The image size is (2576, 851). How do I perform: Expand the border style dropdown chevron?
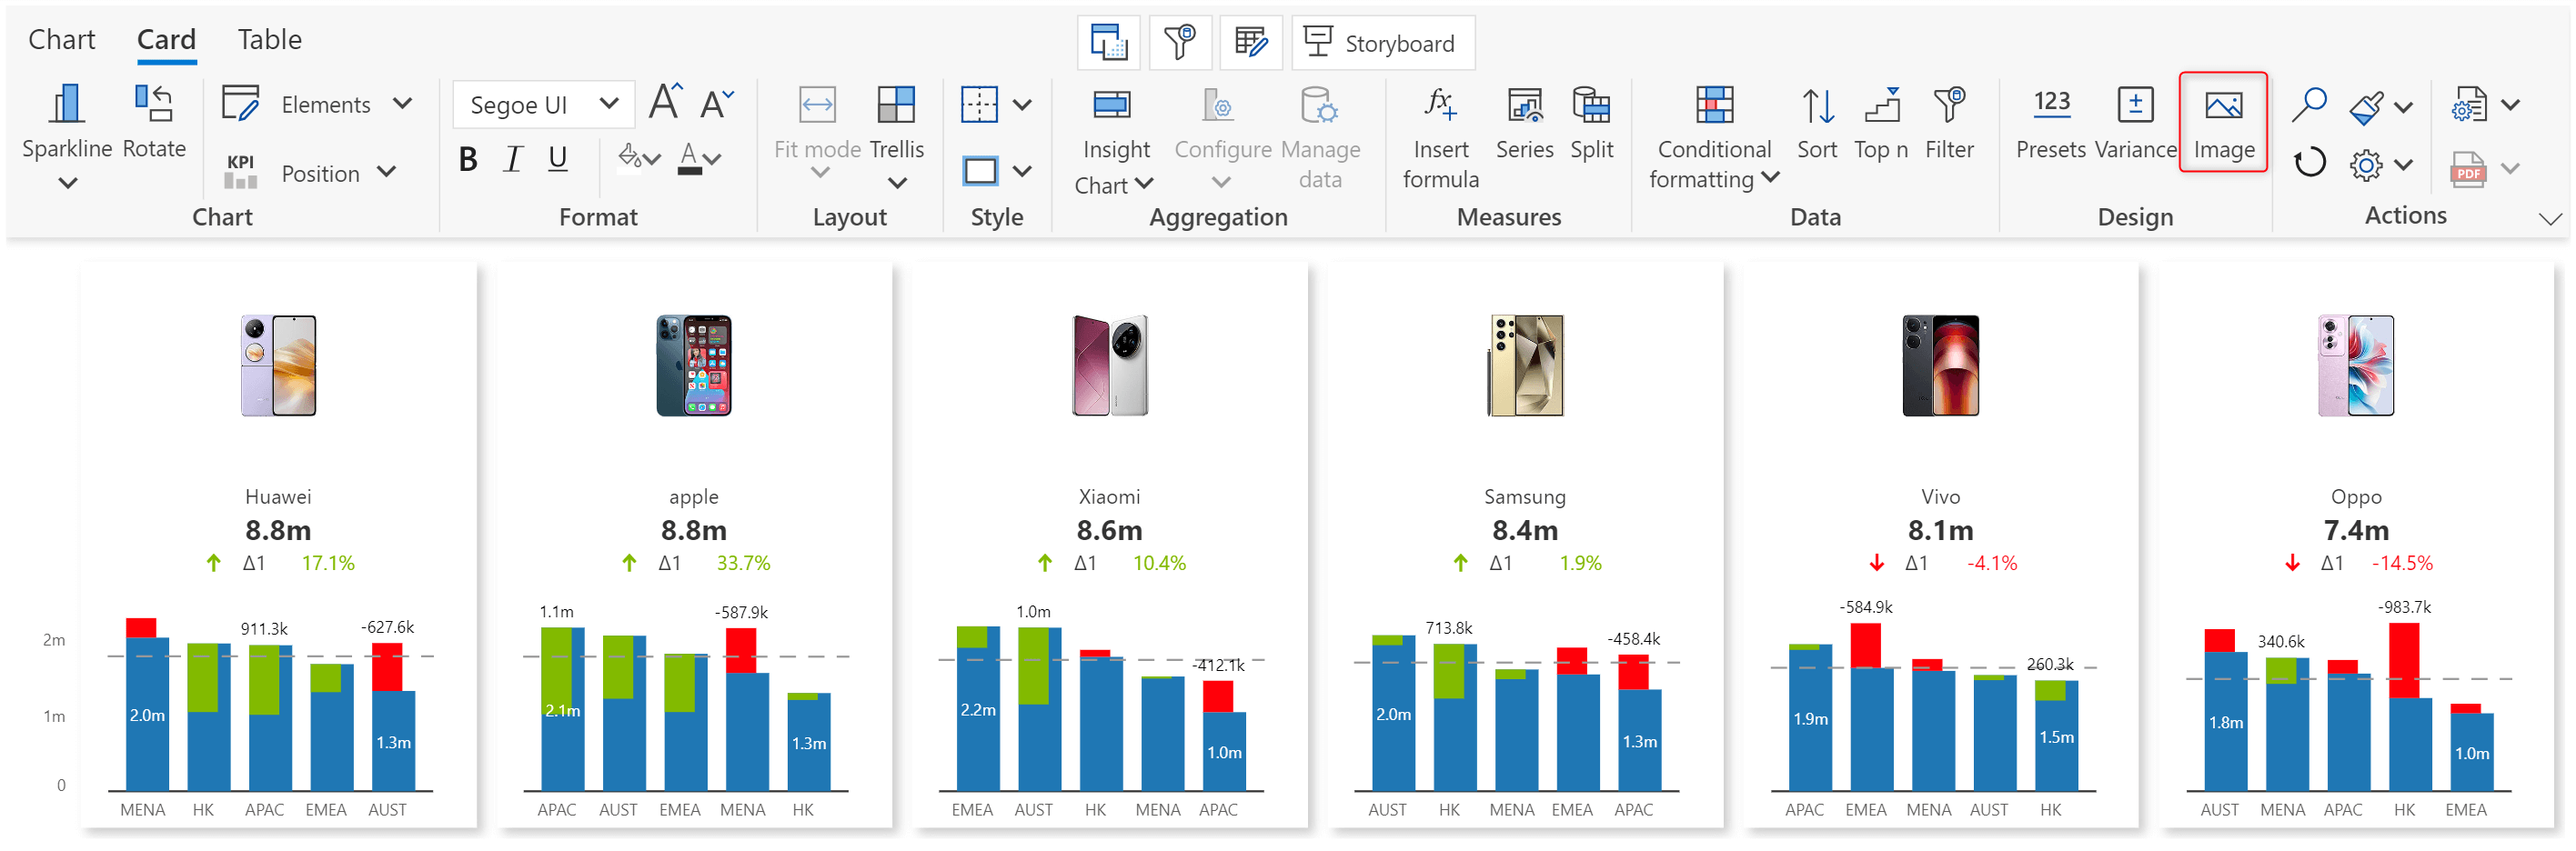pos(1022,105)
